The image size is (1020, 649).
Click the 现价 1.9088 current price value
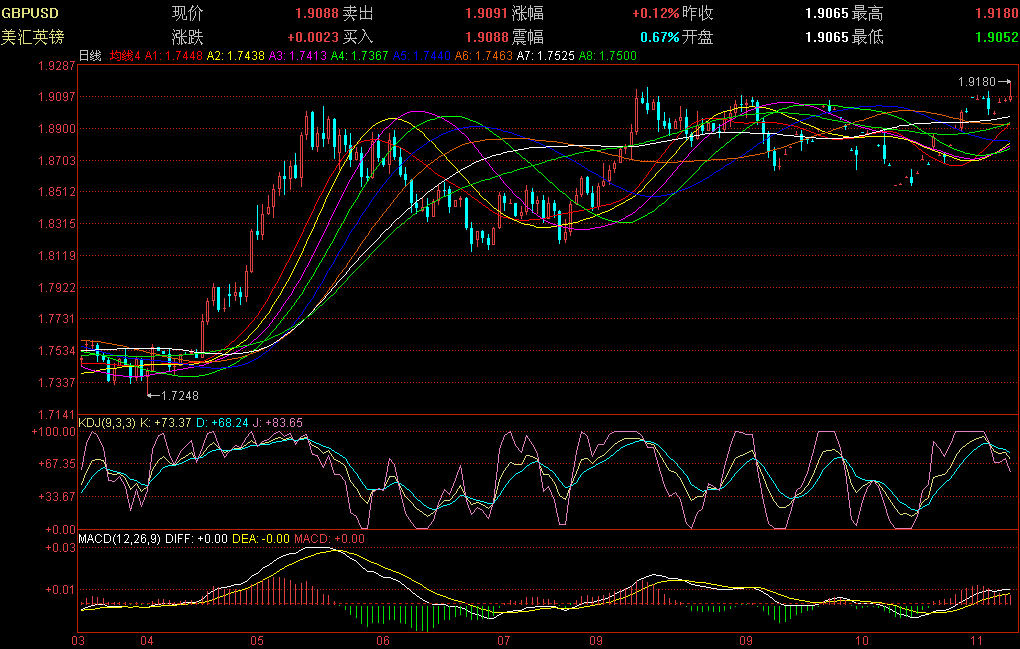pos(316,13)
